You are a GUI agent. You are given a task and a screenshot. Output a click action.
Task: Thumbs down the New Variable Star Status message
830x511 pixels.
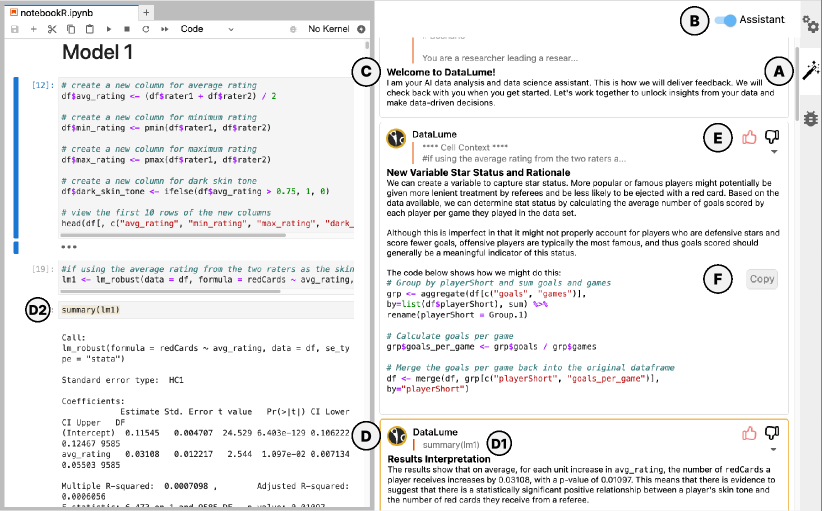tap(772, 137)
